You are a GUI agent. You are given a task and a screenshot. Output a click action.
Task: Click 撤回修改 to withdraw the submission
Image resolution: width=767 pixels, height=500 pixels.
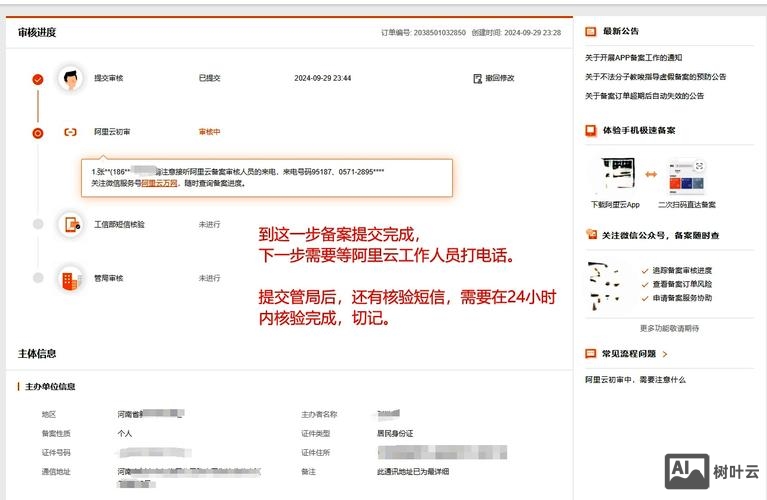pyautogui.click(x=499, y=78)
